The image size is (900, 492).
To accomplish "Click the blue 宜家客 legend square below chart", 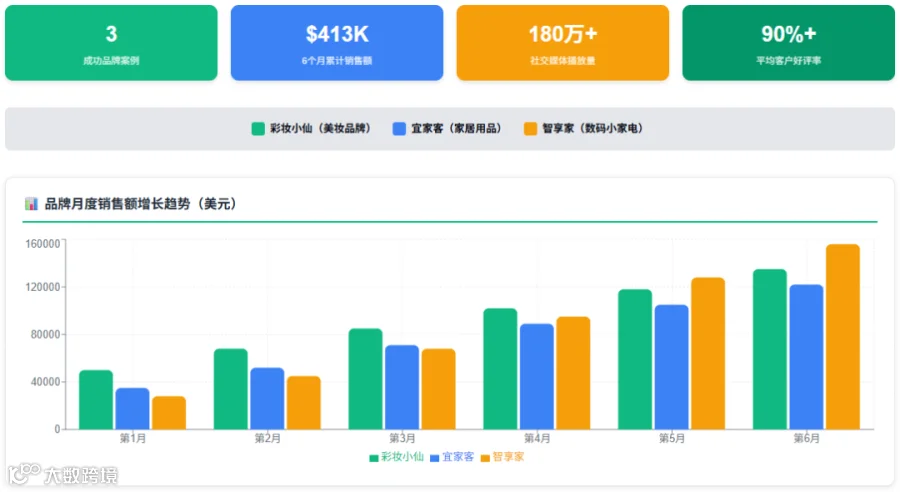I will tap(435, 458).
